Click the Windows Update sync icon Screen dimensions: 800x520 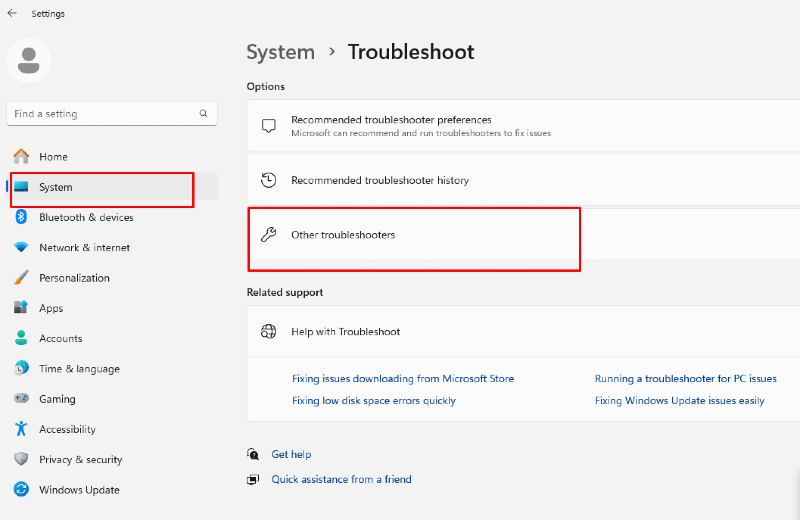[x=21, y=489]
